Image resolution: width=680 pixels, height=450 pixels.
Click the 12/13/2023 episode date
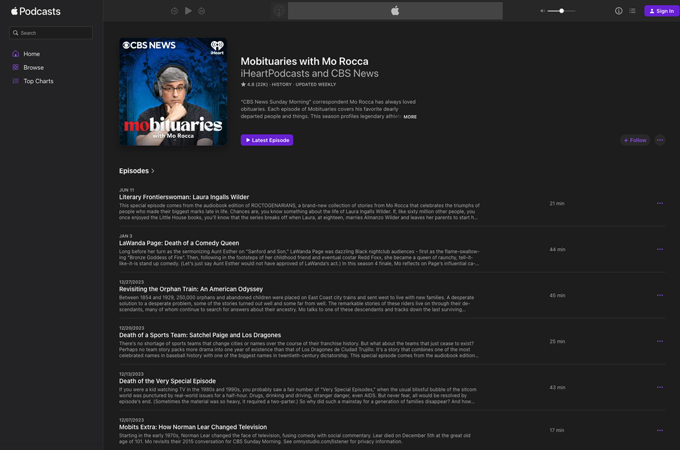[131, 374]
